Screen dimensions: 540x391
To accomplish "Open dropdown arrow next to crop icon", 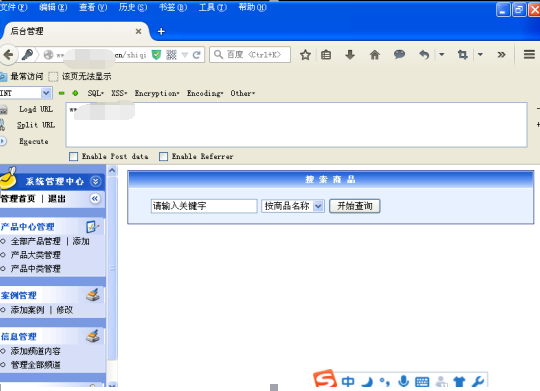I will (x=480, y=54).
